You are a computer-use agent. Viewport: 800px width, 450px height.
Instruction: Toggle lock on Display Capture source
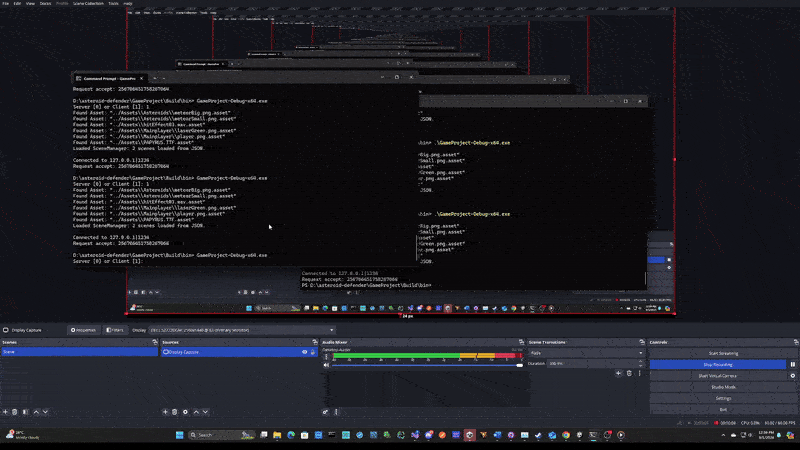[313, 352]
